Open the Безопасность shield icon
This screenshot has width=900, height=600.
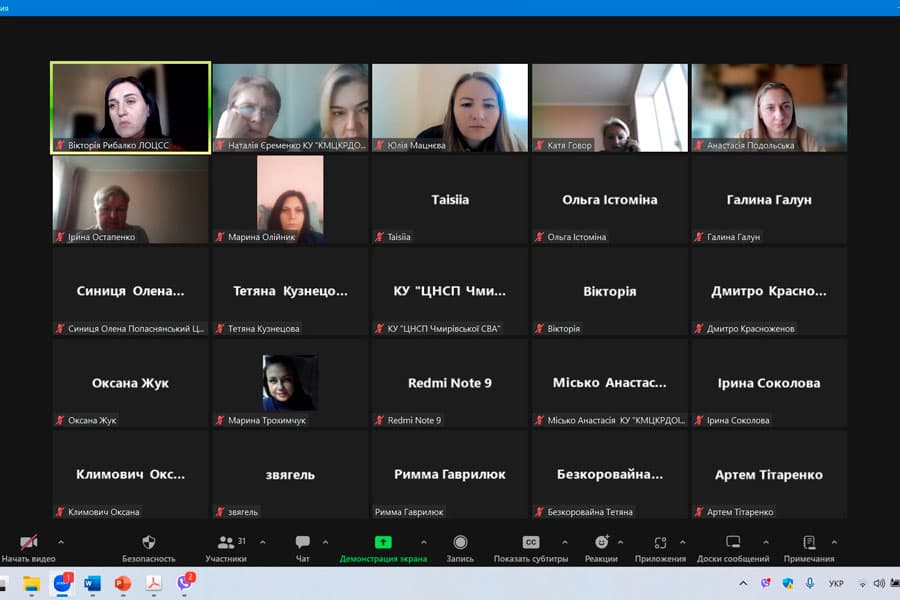149,541
